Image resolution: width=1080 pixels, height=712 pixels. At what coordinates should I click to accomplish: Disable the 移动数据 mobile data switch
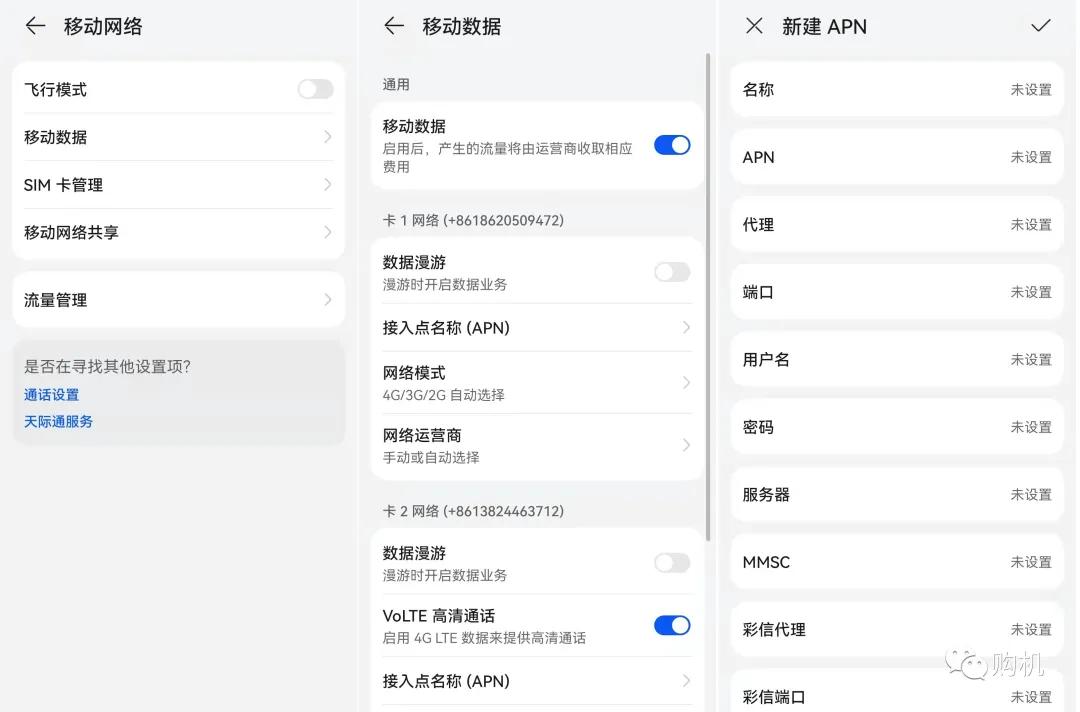click(x=671, y=144)
